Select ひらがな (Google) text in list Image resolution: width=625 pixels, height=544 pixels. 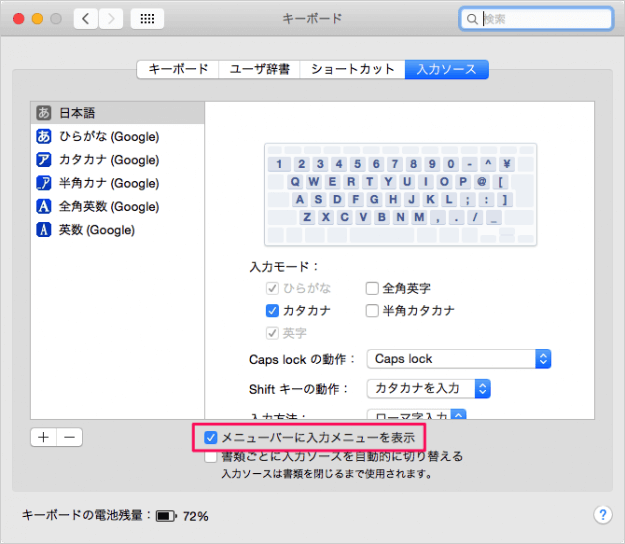[x=109, y=136]
